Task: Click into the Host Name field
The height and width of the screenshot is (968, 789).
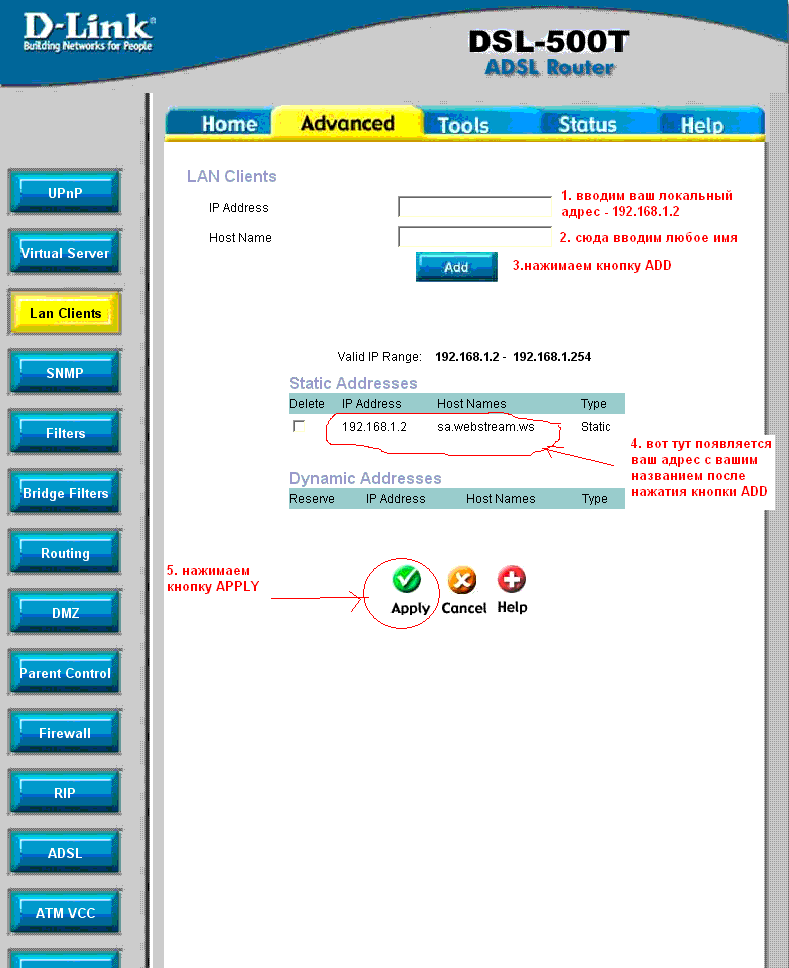Action: [x=474, y=237]
